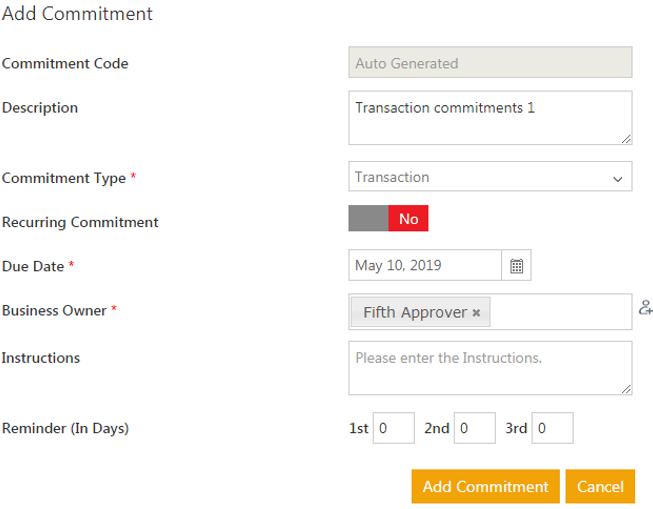The width and height of the screenshot is (653, 509).
Task: Click the Due Date field showing May 10, 2019
Action: [x=425, y=266]
